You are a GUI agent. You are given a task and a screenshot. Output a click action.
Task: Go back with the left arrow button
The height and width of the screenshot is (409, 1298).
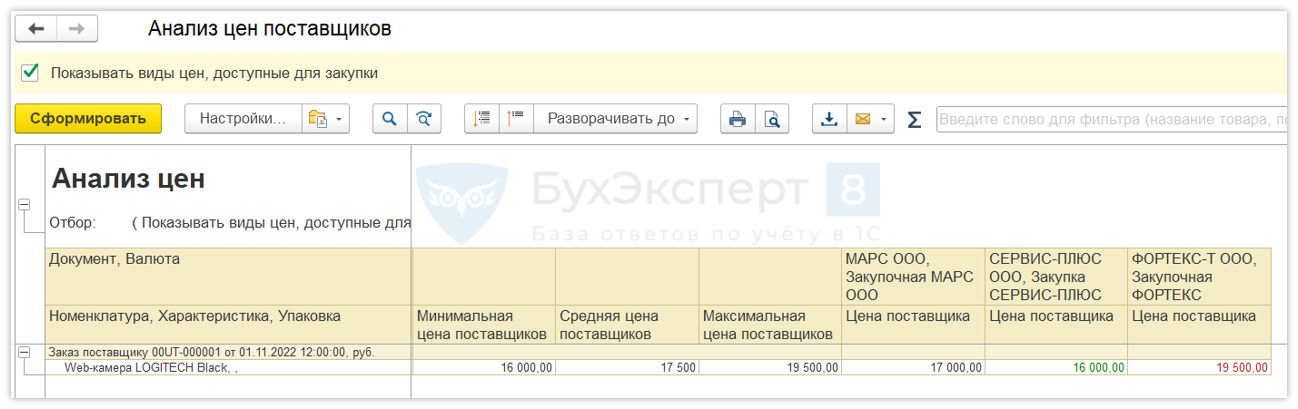click(x=37, y=29)
